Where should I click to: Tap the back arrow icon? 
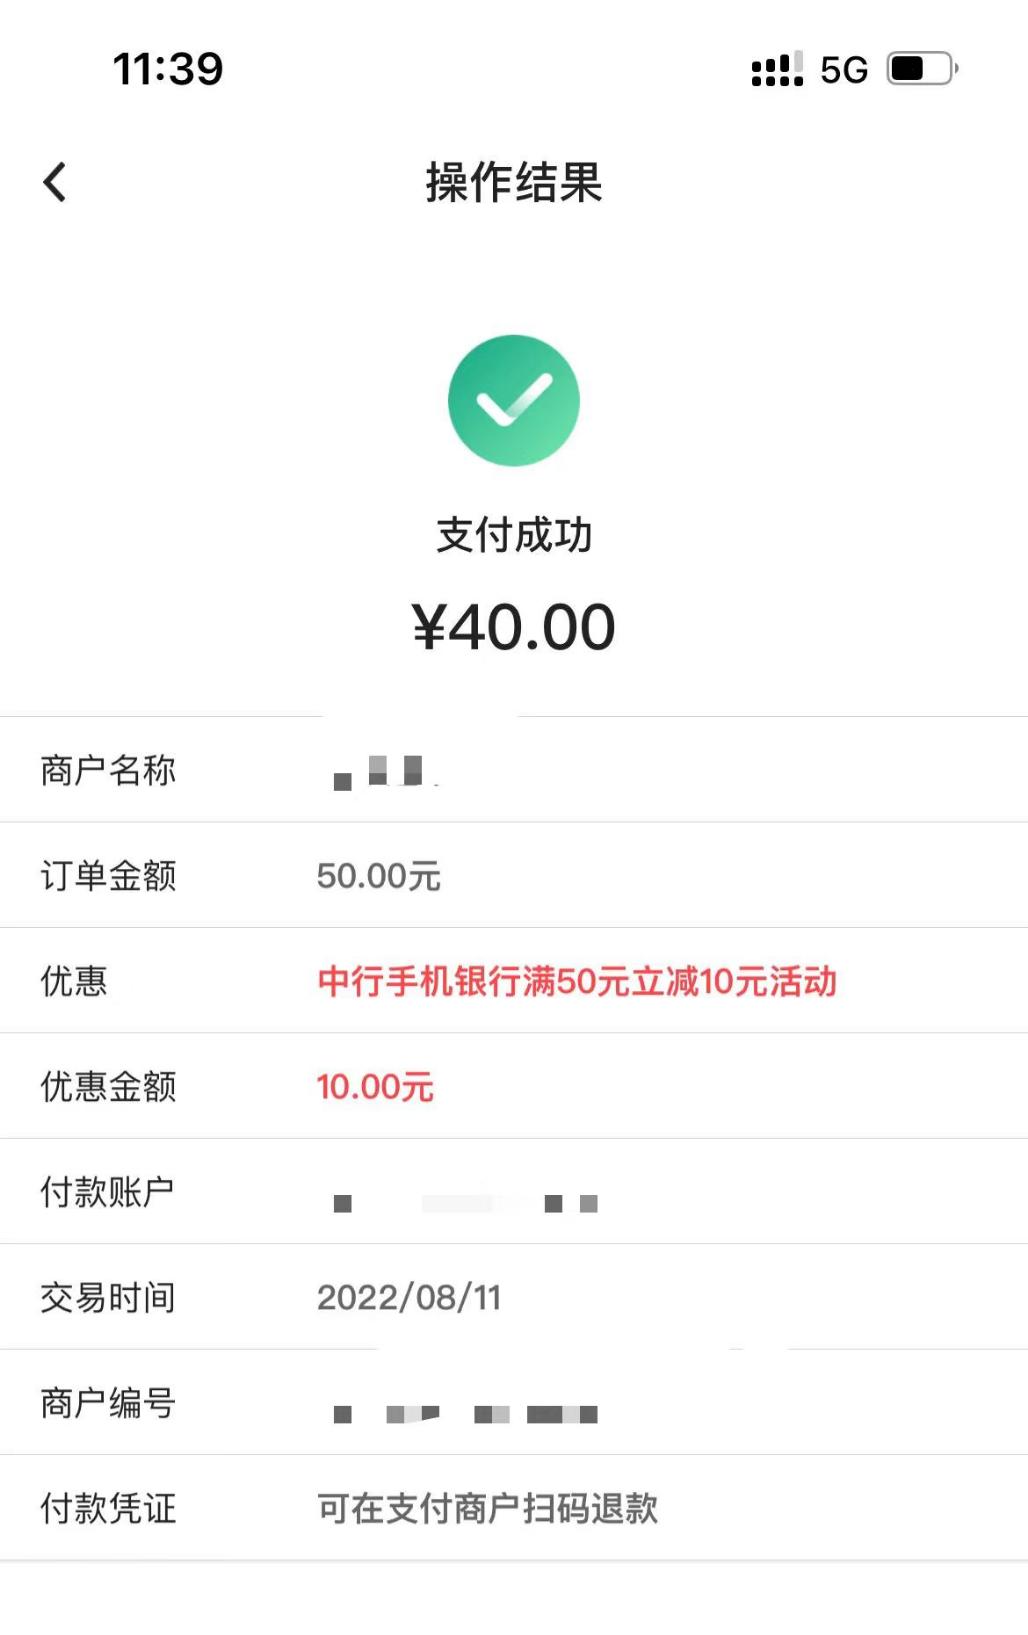[x=55, y=182]
